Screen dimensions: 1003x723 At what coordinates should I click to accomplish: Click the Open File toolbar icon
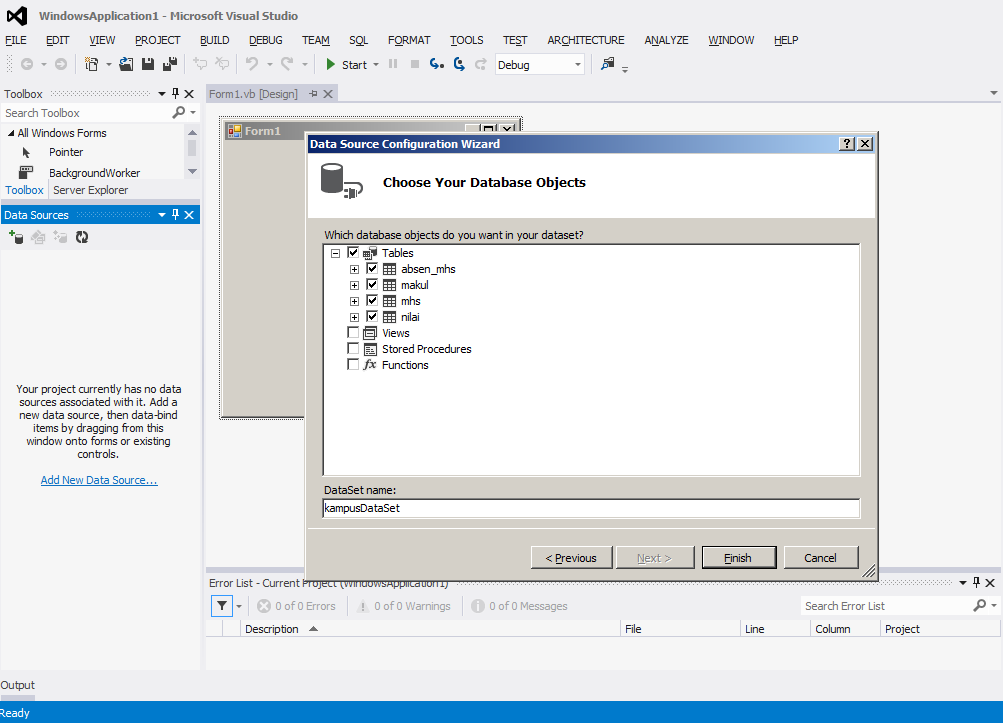pos(126,64)
